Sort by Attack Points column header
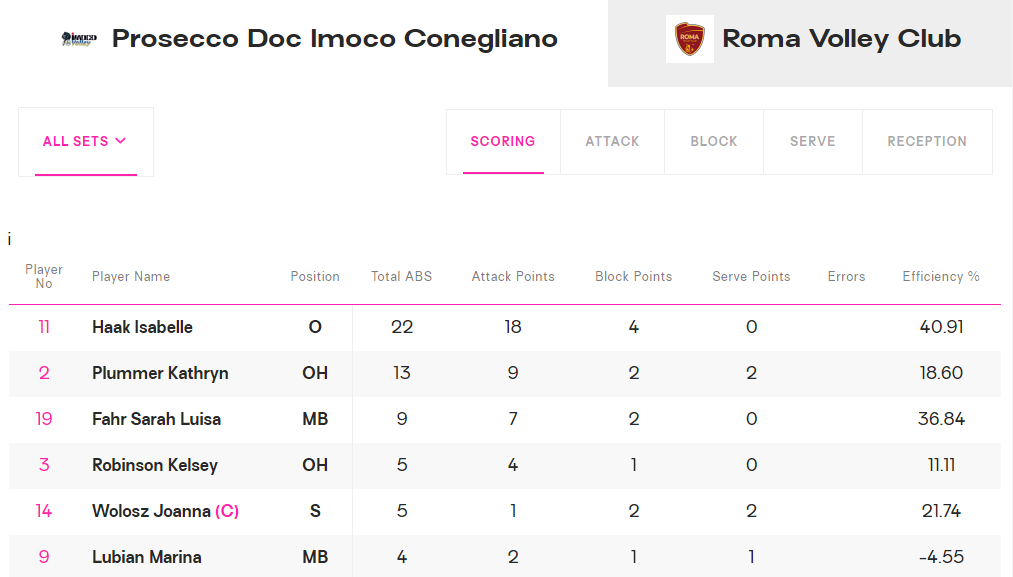 tap(513, 277)
